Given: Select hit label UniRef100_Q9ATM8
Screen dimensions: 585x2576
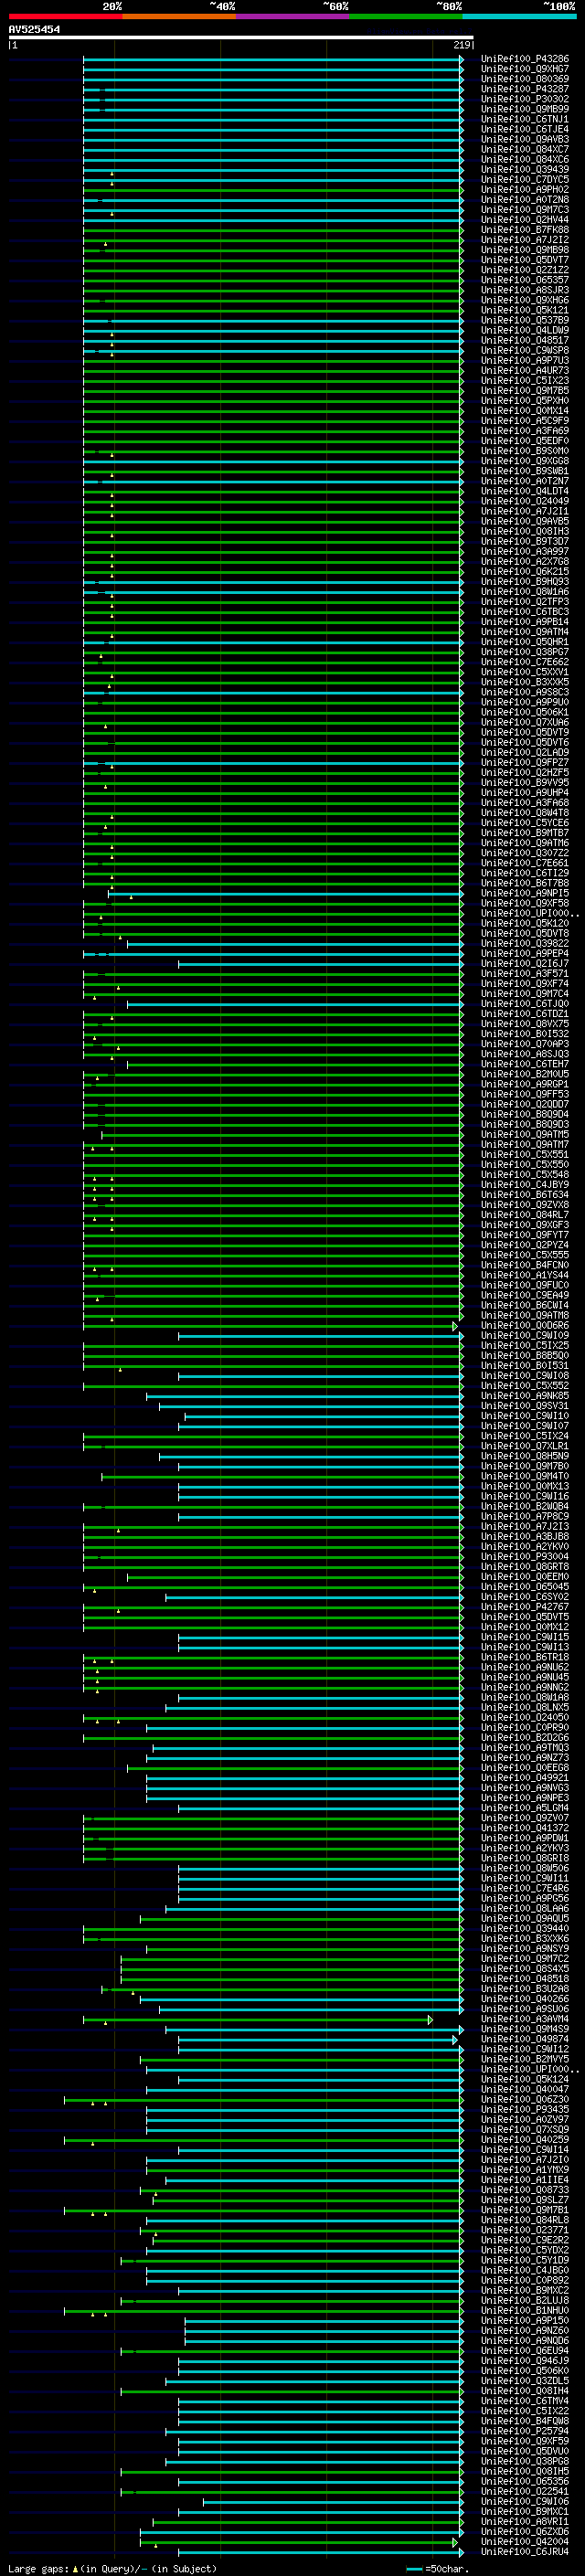Looking at the screenshot, I should click(x=525, y=1315).
